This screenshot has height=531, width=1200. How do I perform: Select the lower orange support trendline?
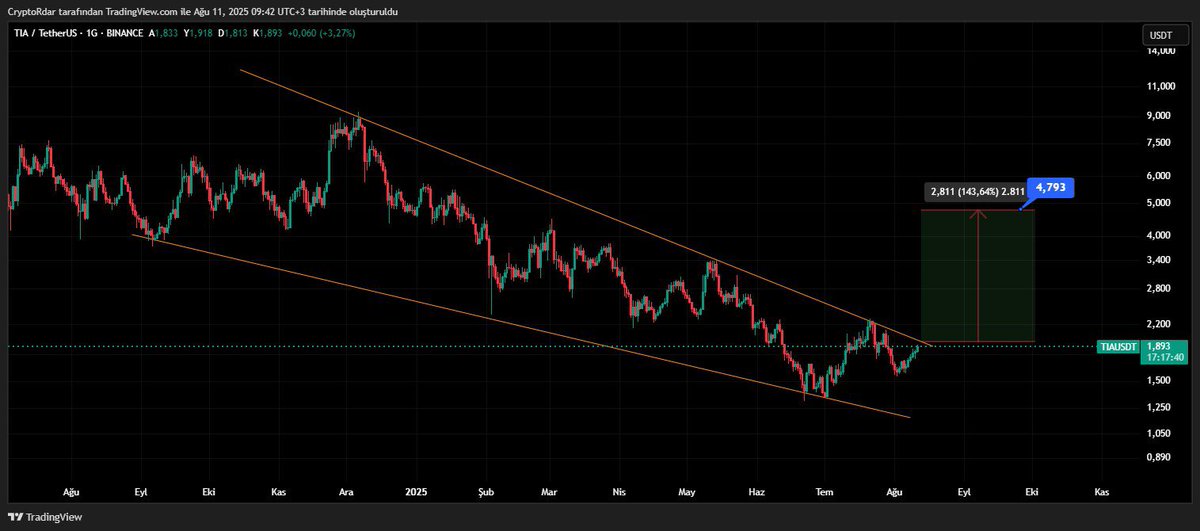pyautogui.click(x=520, y=325)
